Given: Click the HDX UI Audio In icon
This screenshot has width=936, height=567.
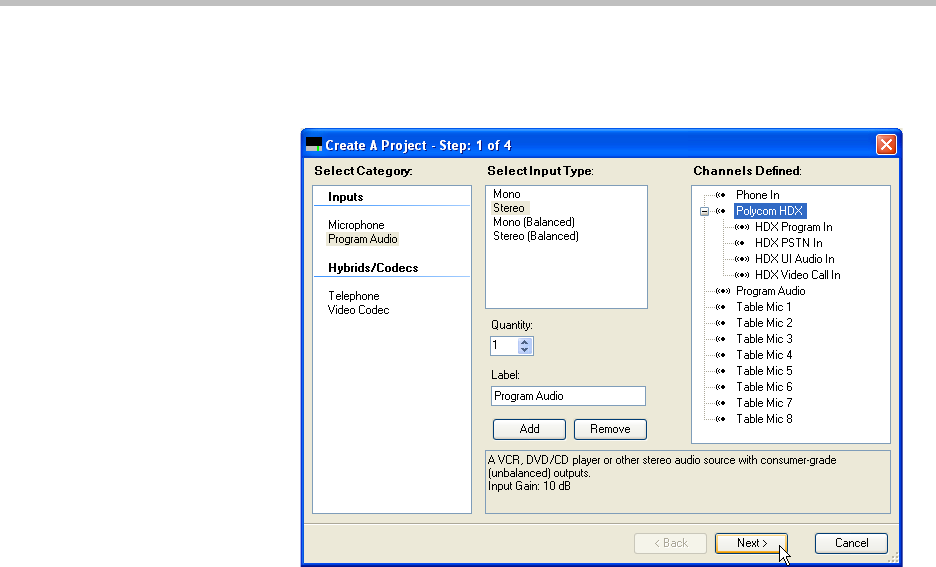Looking at the screenshot, I should pos(741,259).
